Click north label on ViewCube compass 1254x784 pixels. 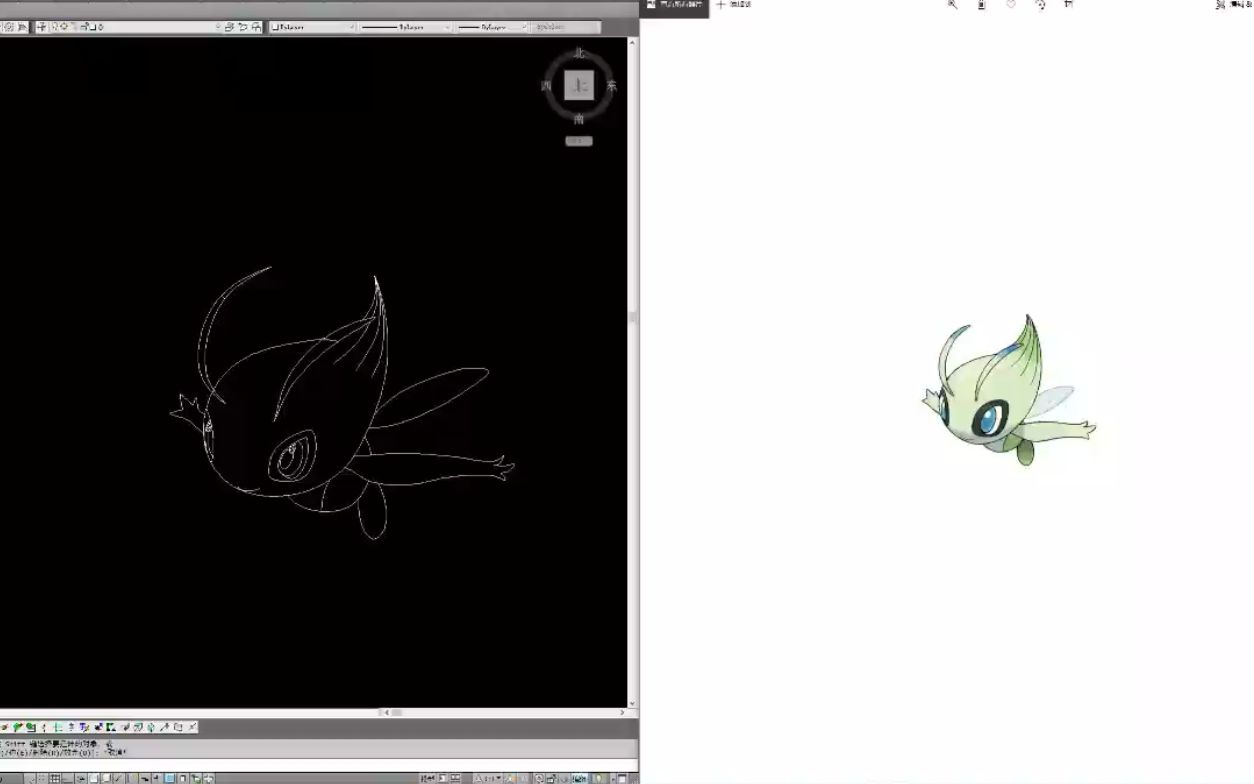(579, 54)
